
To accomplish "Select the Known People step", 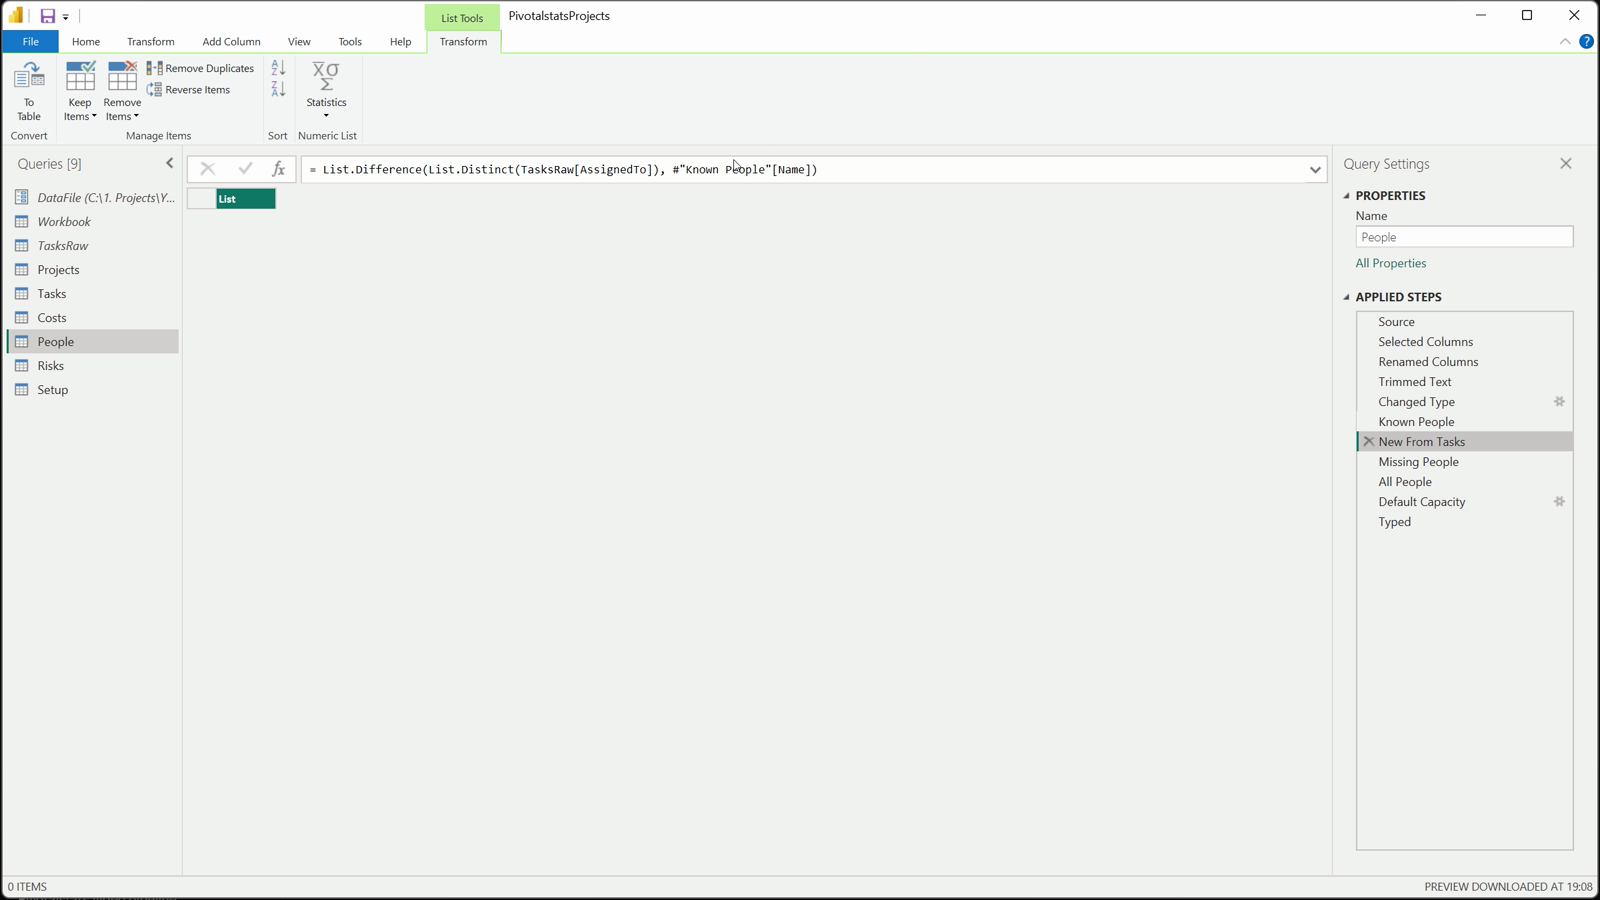I will pos(1464,421).
